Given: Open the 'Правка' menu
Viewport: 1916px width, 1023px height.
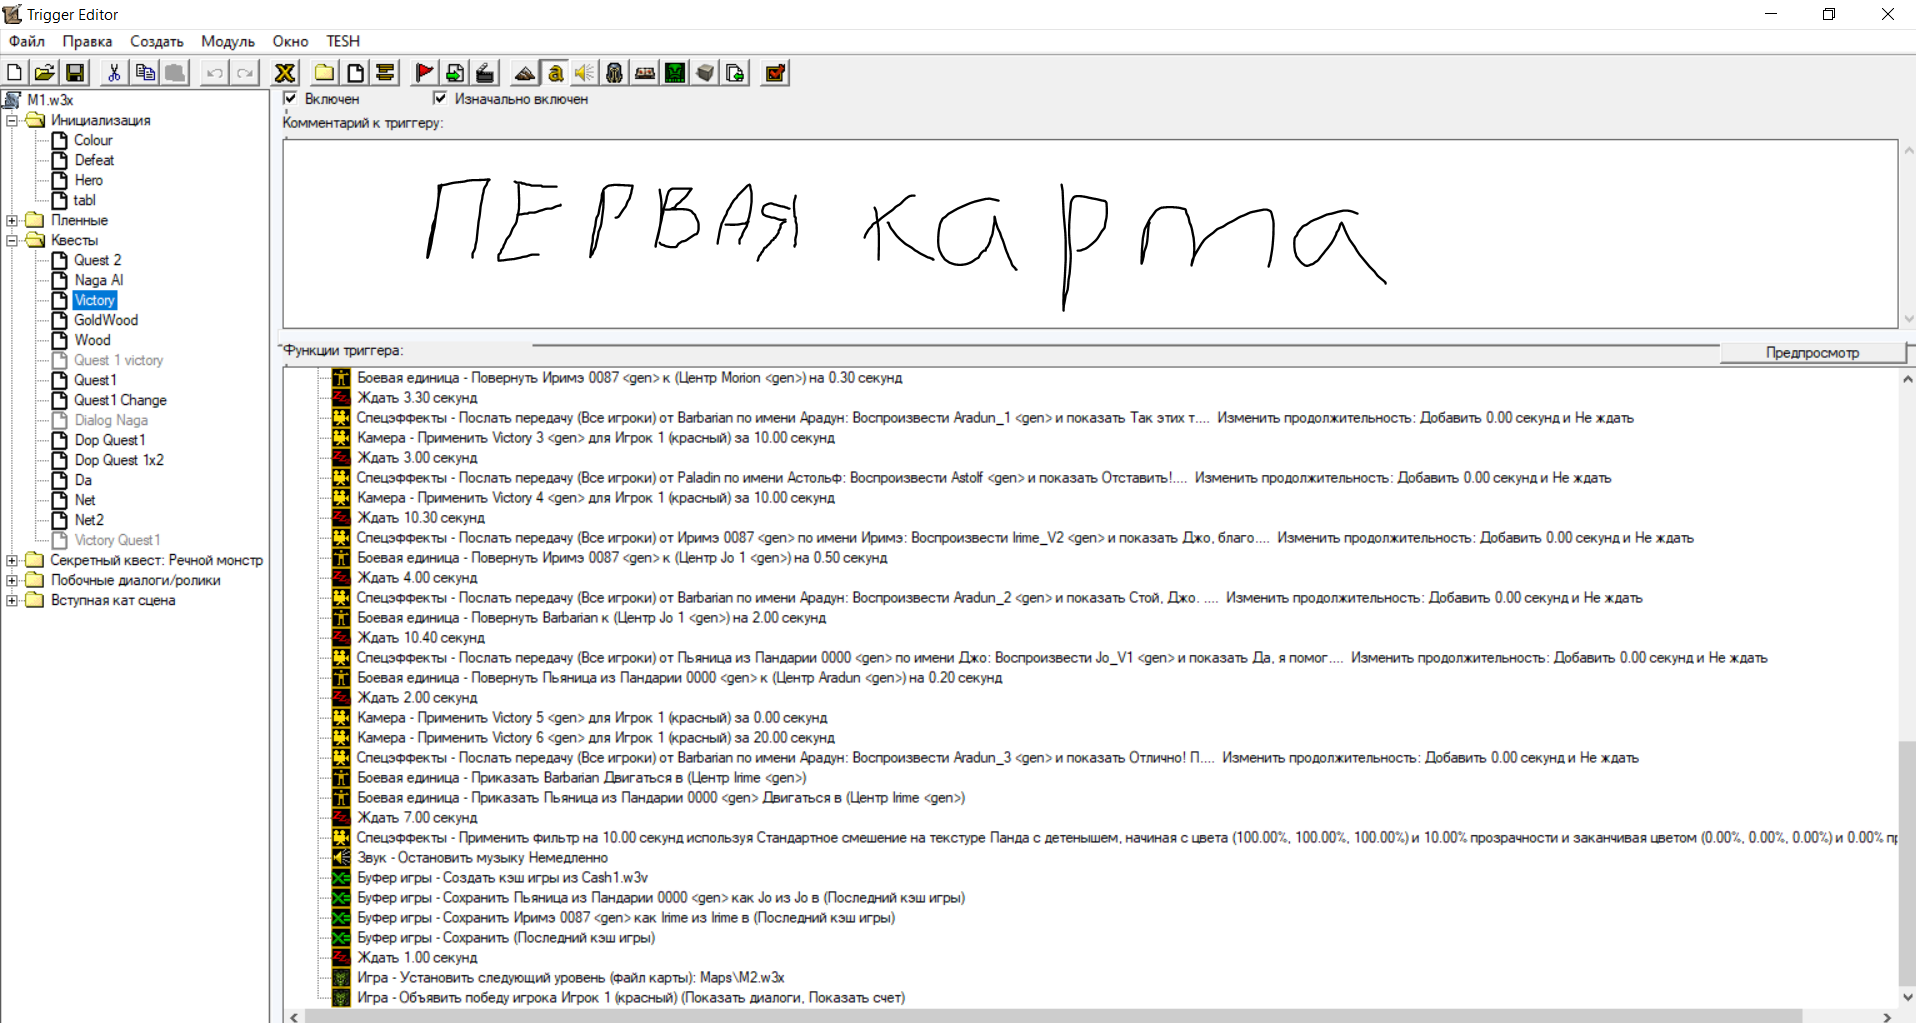Looking at the screenshot, I should click(x=87, y=41).
